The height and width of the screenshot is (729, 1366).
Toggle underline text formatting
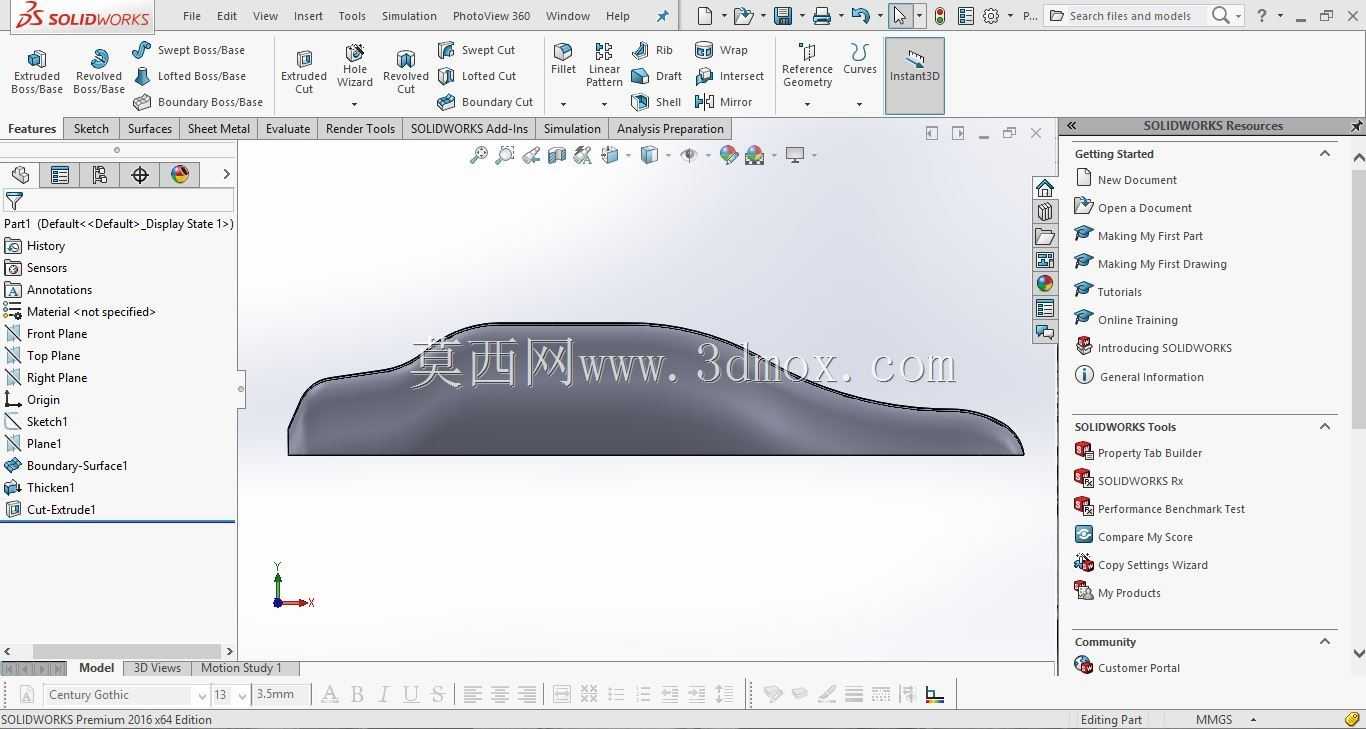point(411,694)
